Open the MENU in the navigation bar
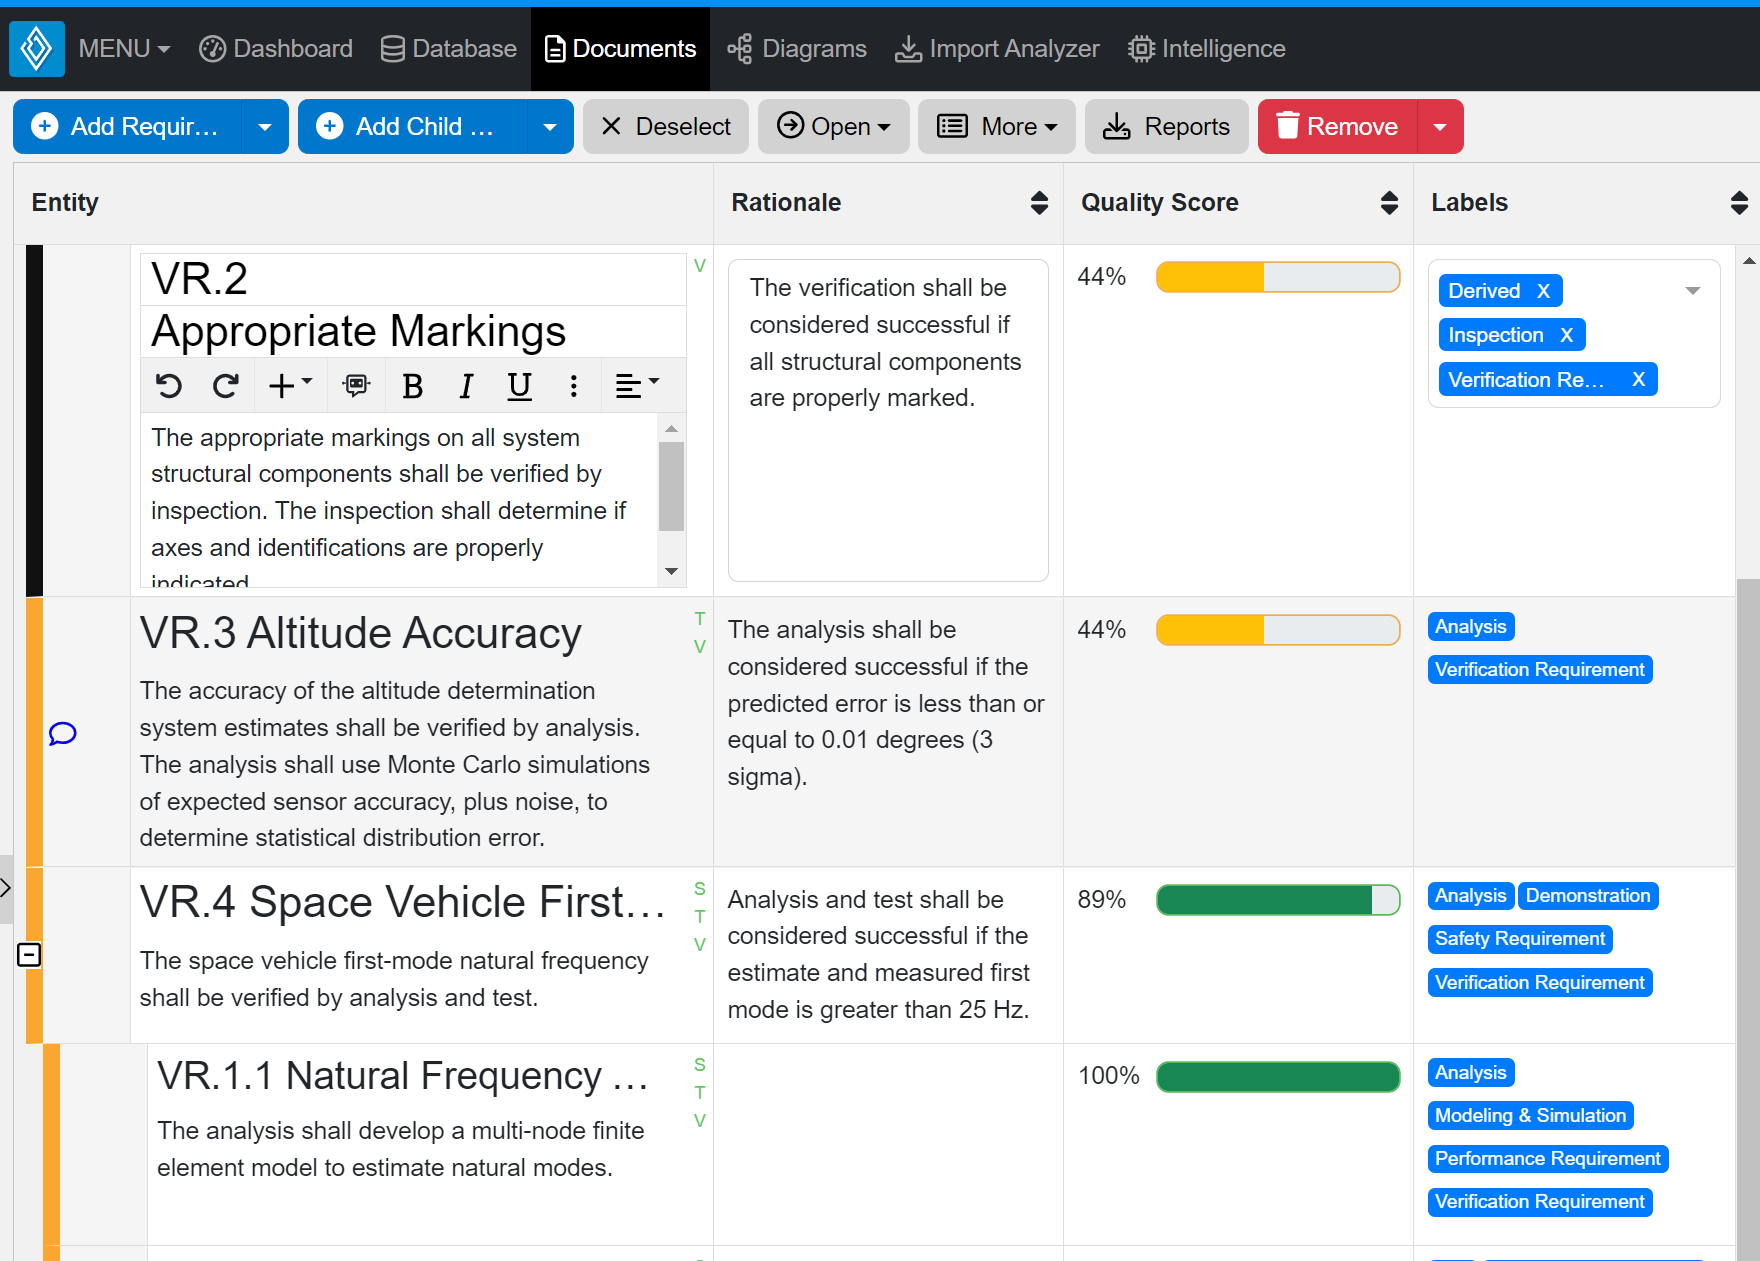The width and height of the screenshot is (1760, 1261). 123,48
